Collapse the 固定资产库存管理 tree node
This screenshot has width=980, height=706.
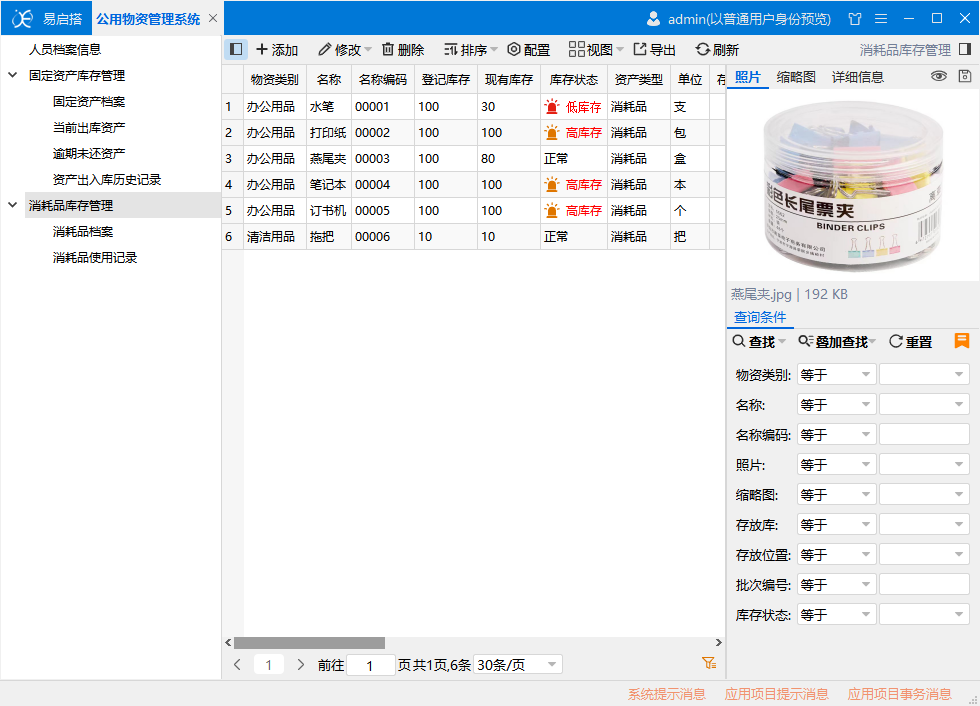coord(13,76)
